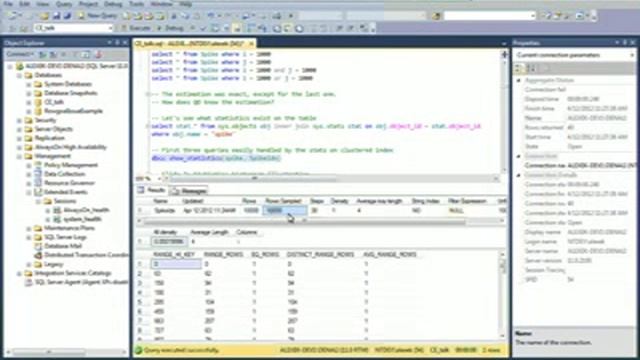Click the Debug button in the SQL toolbar
Viewport: 640px width, 360px height.
[170, 28]
